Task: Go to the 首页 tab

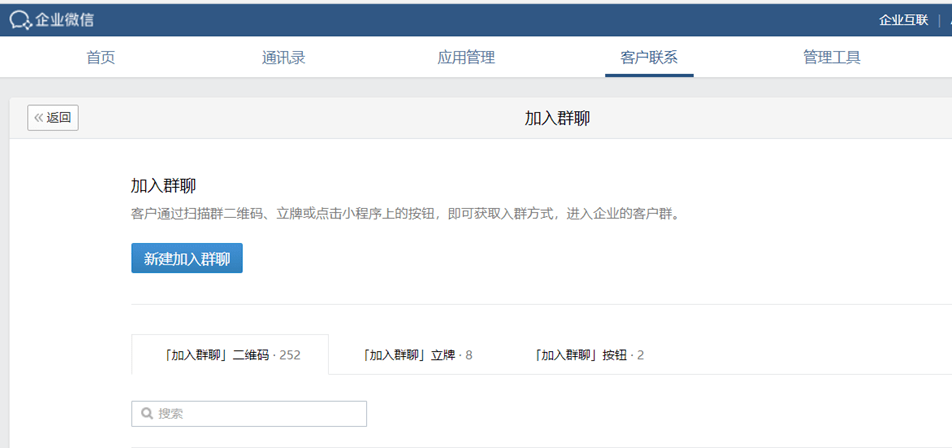Action: [101, 58]
